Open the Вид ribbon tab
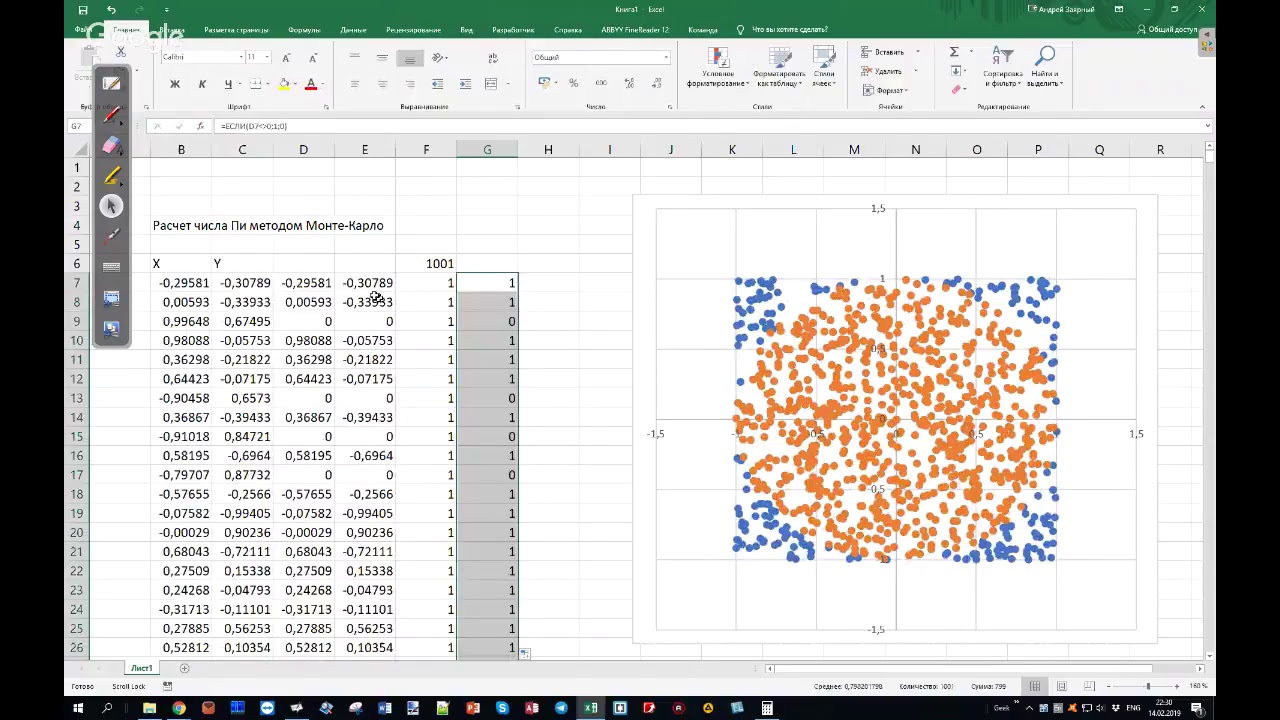 [x=466, y=30]
